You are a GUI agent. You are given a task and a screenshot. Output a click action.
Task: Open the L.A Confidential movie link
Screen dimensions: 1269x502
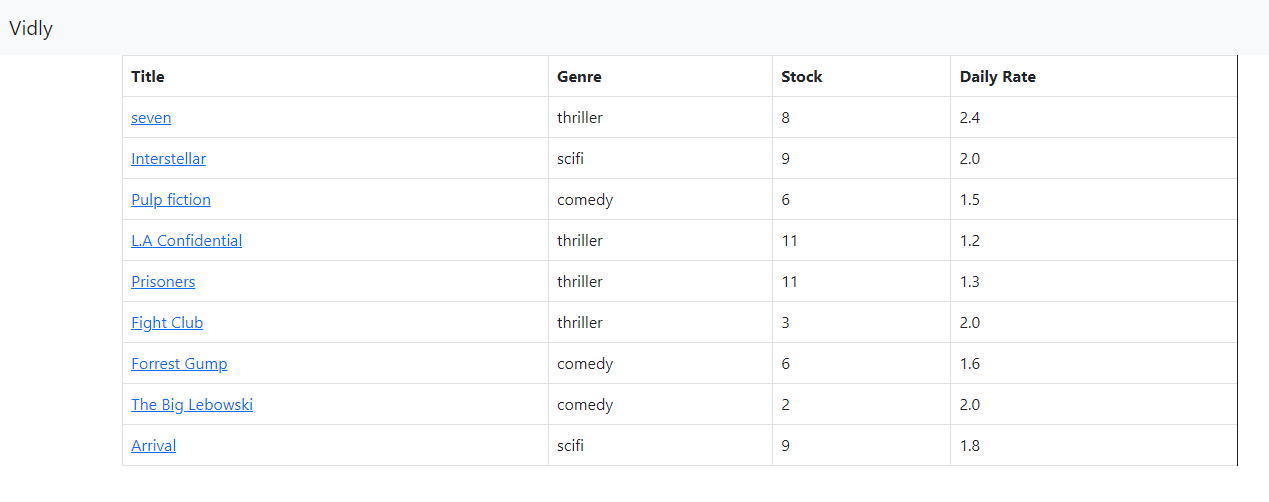click(186, 241)
